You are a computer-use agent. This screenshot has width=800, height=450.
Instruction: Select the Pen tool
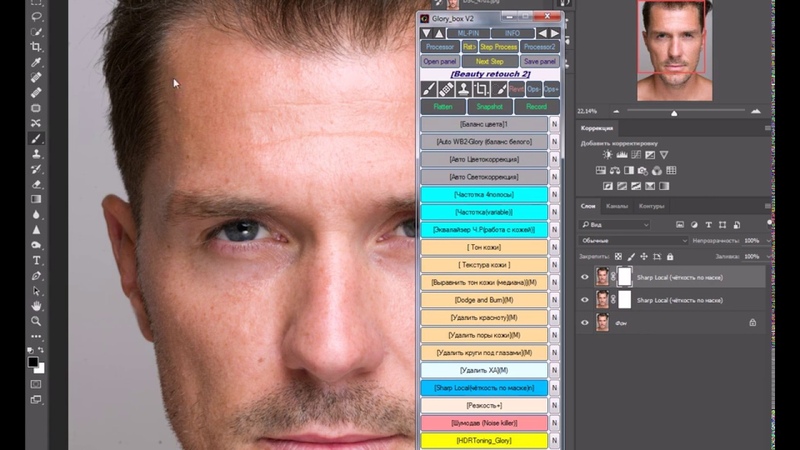point(36,276)
